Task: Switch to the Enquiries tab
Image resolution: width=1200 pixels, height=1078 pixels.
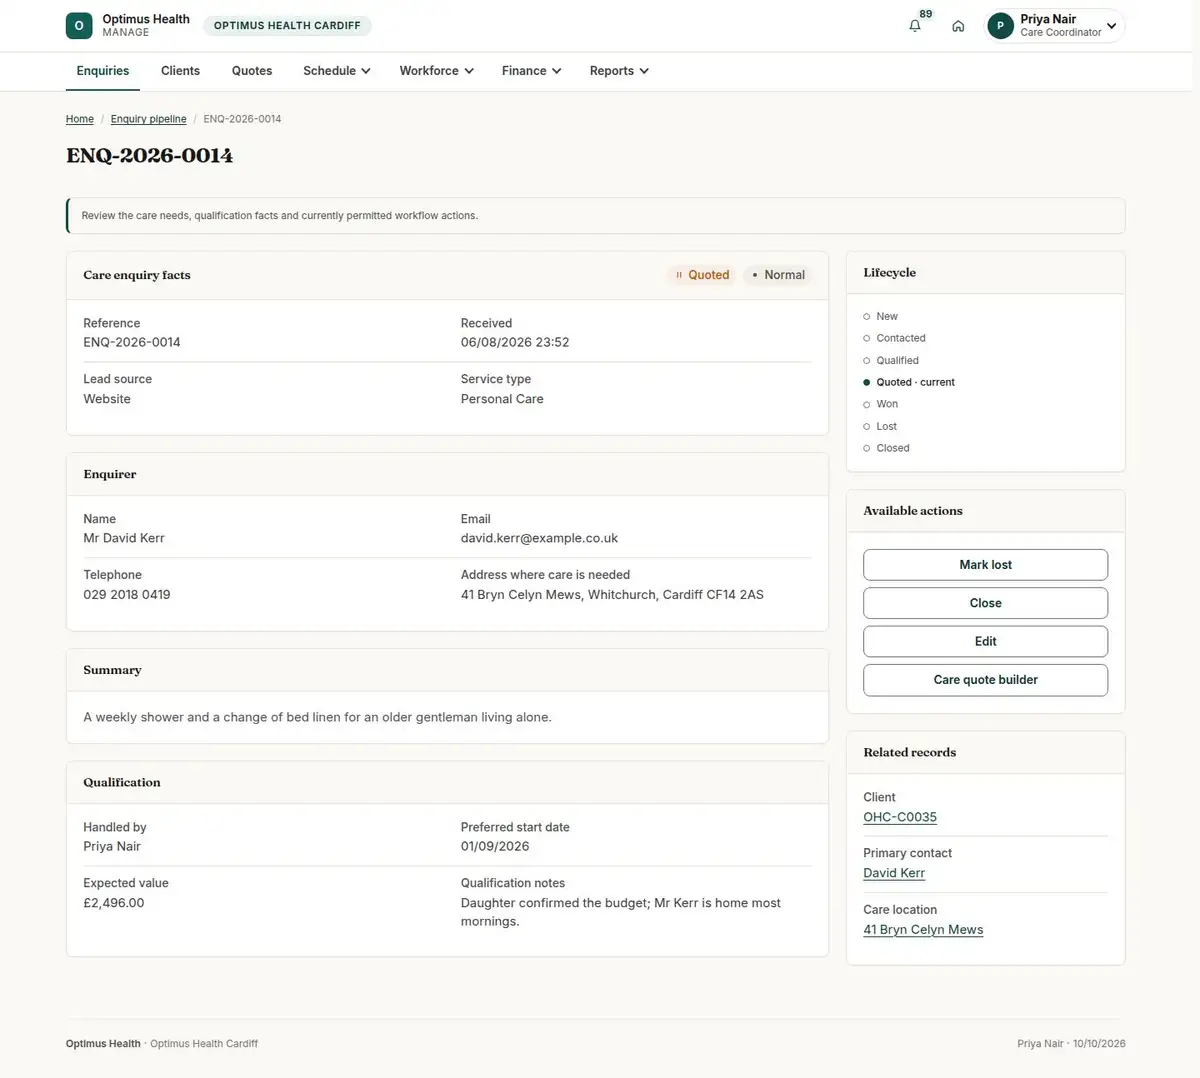Action: (x=103, y=71)
